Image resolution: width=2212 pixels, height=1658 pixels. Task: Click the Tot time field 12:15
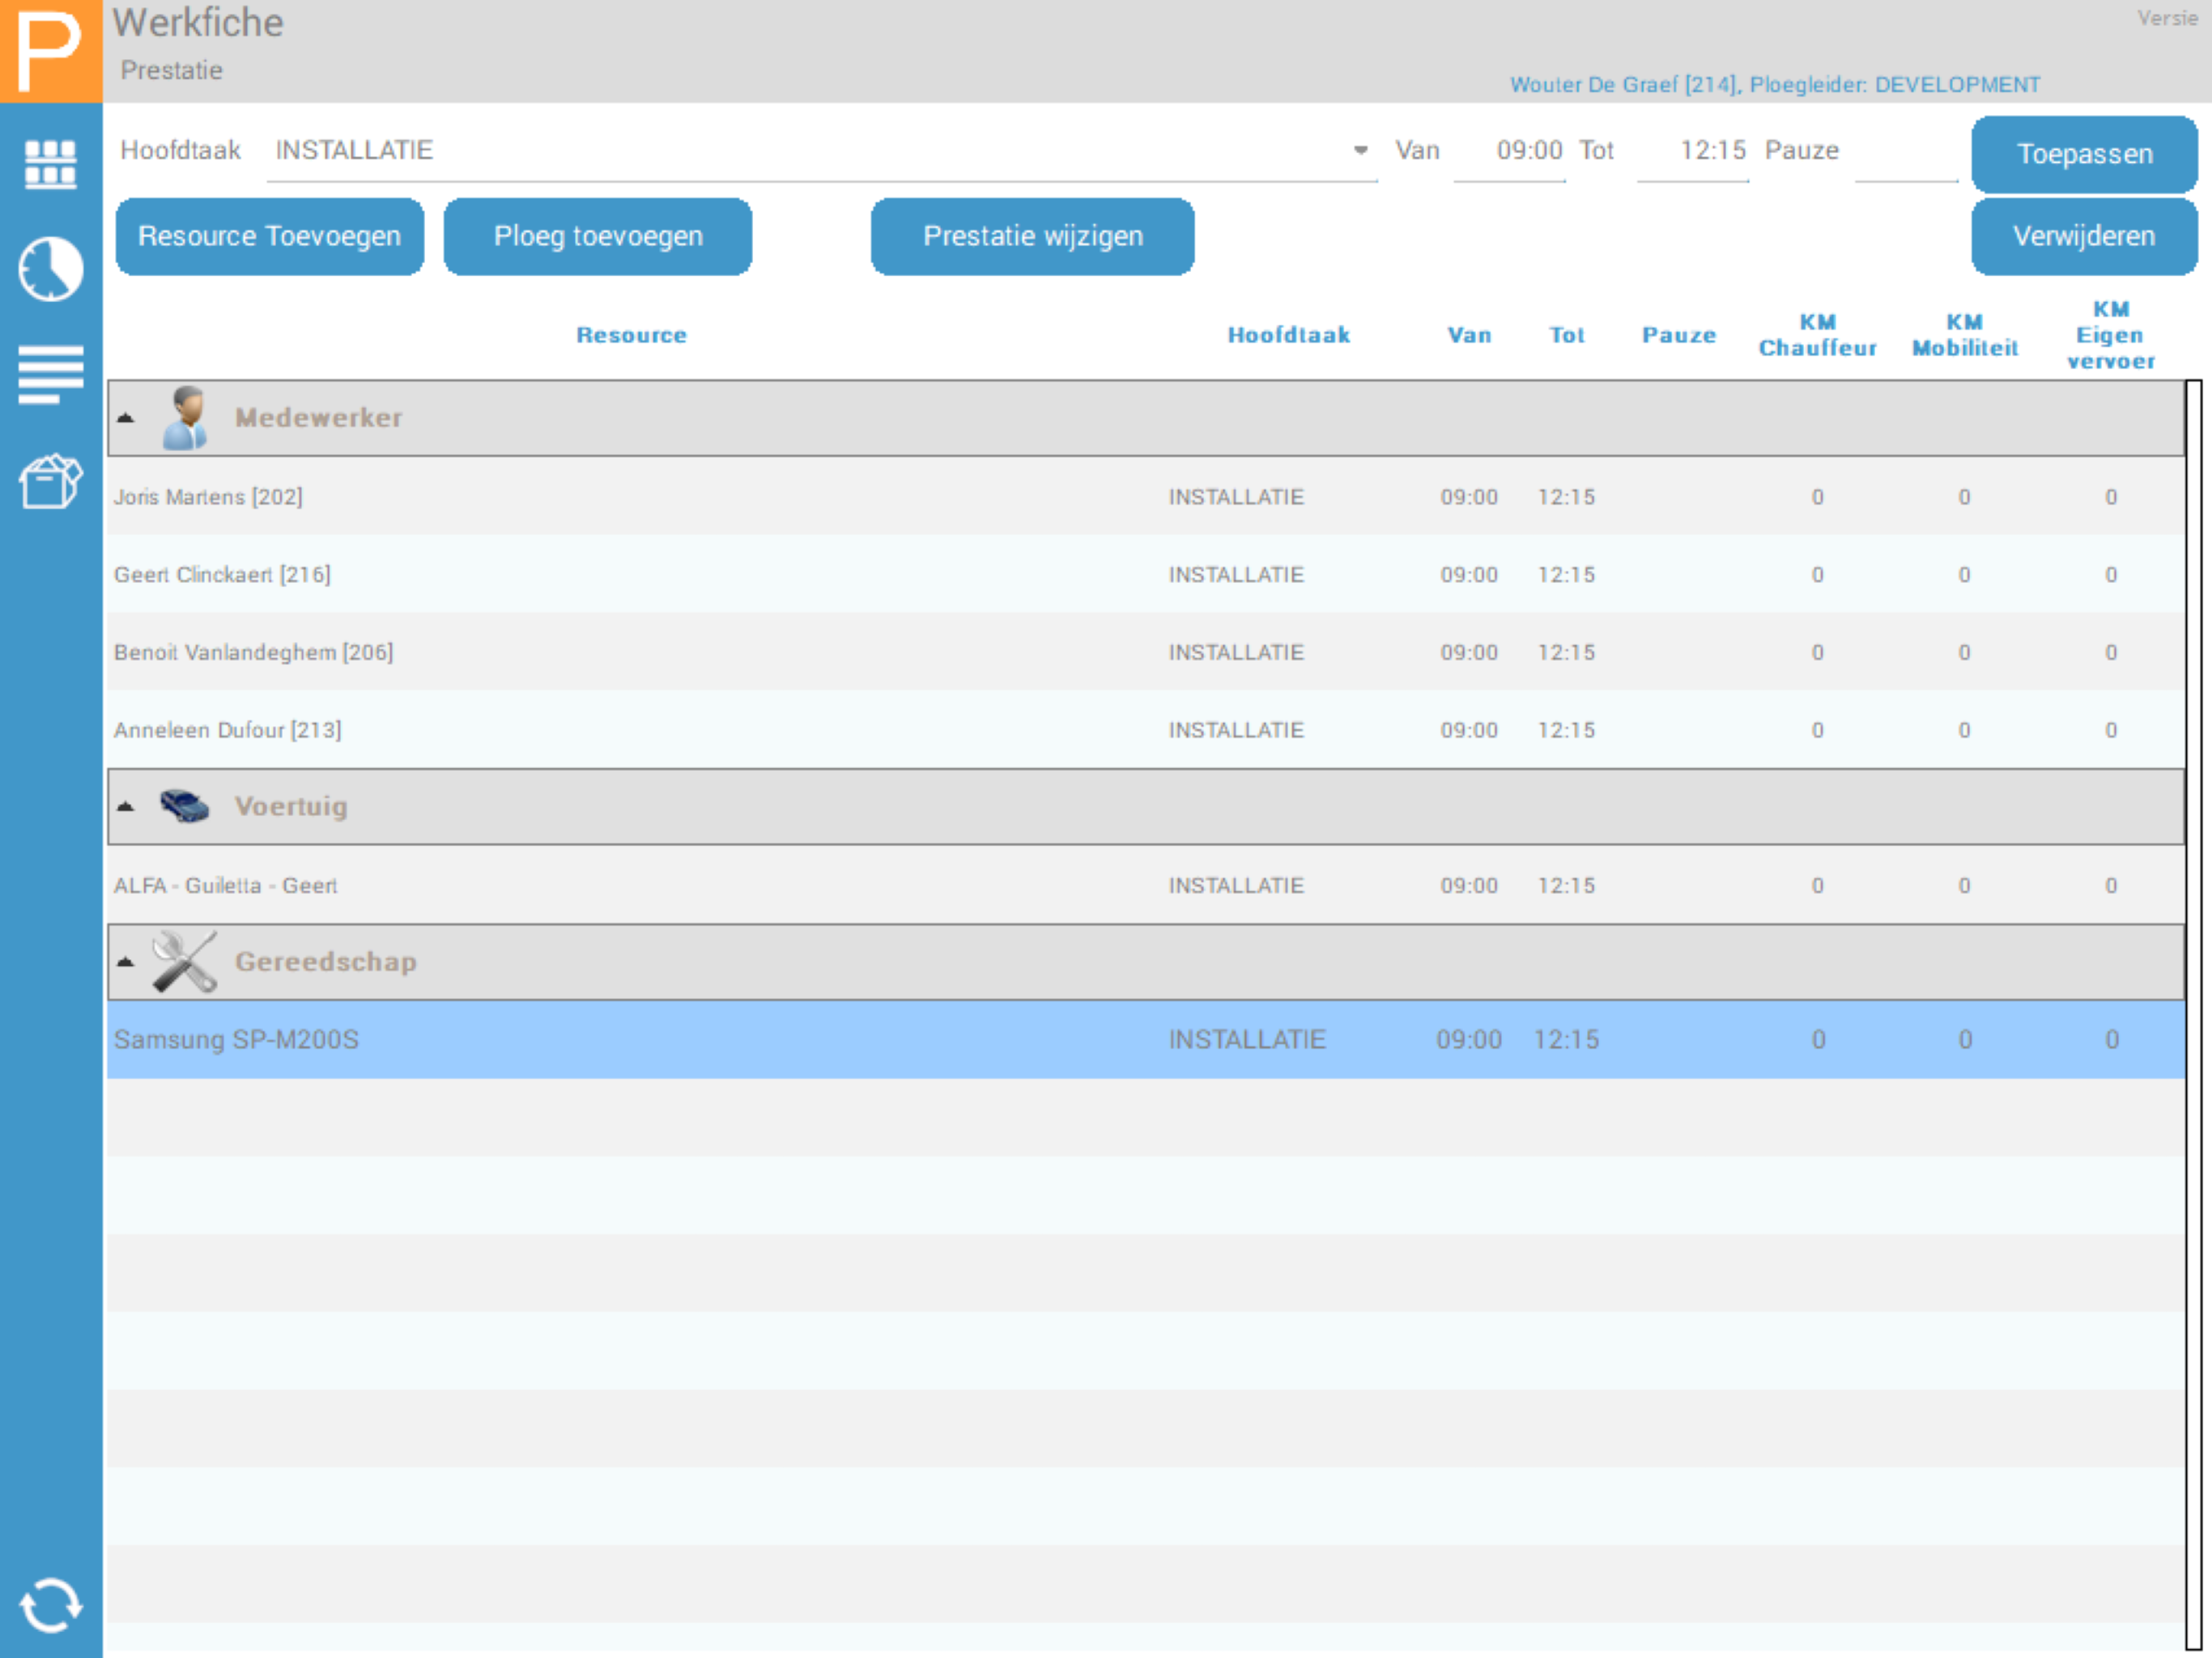tap(1693, 151)
